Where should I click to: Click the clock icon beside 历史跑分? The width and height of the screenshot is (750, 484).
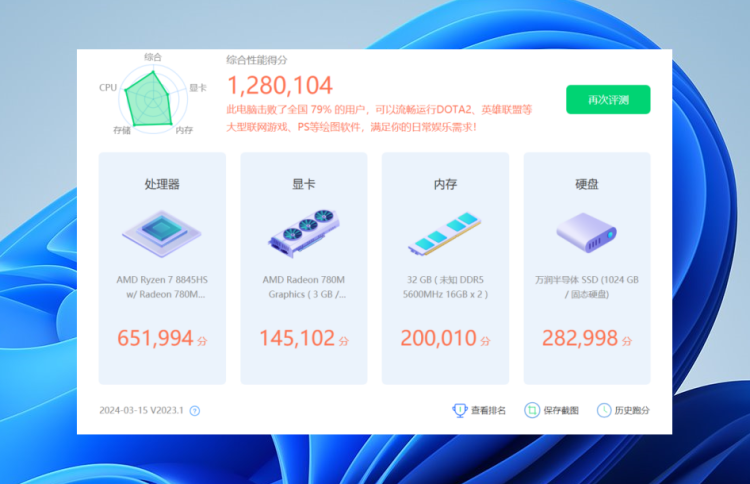tap(604, 410)
